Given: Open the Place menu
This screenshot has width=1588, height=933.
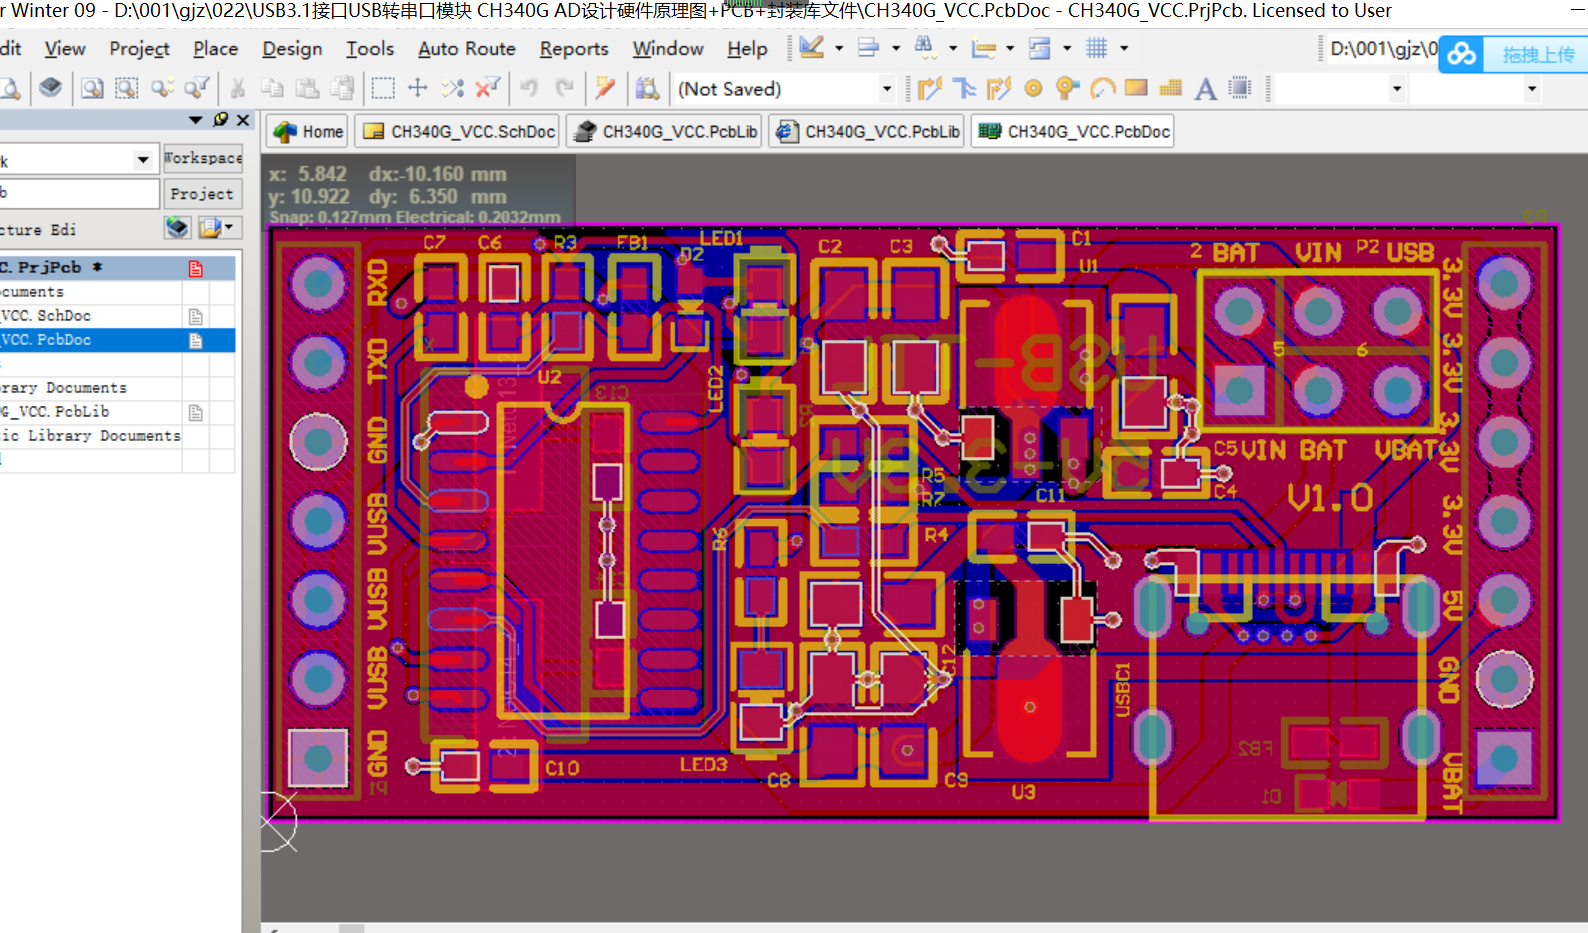Looking at the screenshot, I should 216,48.
